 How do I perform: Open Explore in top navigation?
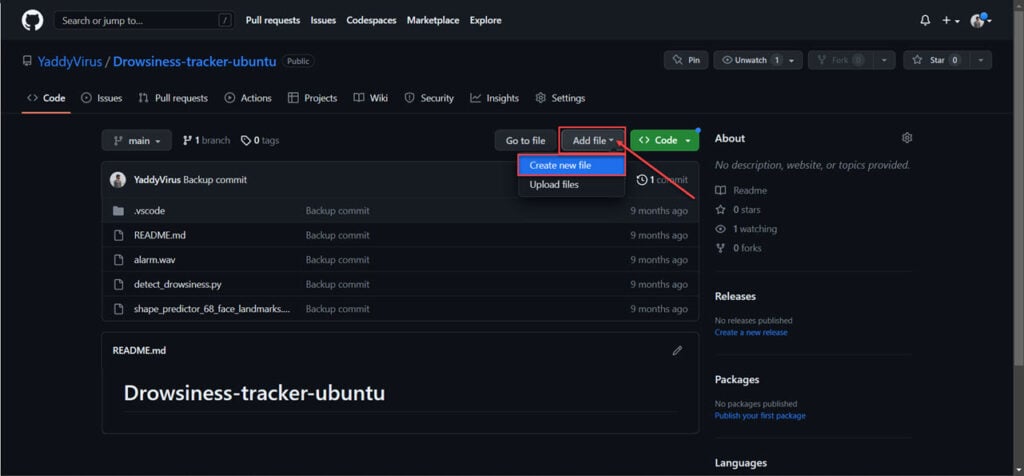click(486, 20)
